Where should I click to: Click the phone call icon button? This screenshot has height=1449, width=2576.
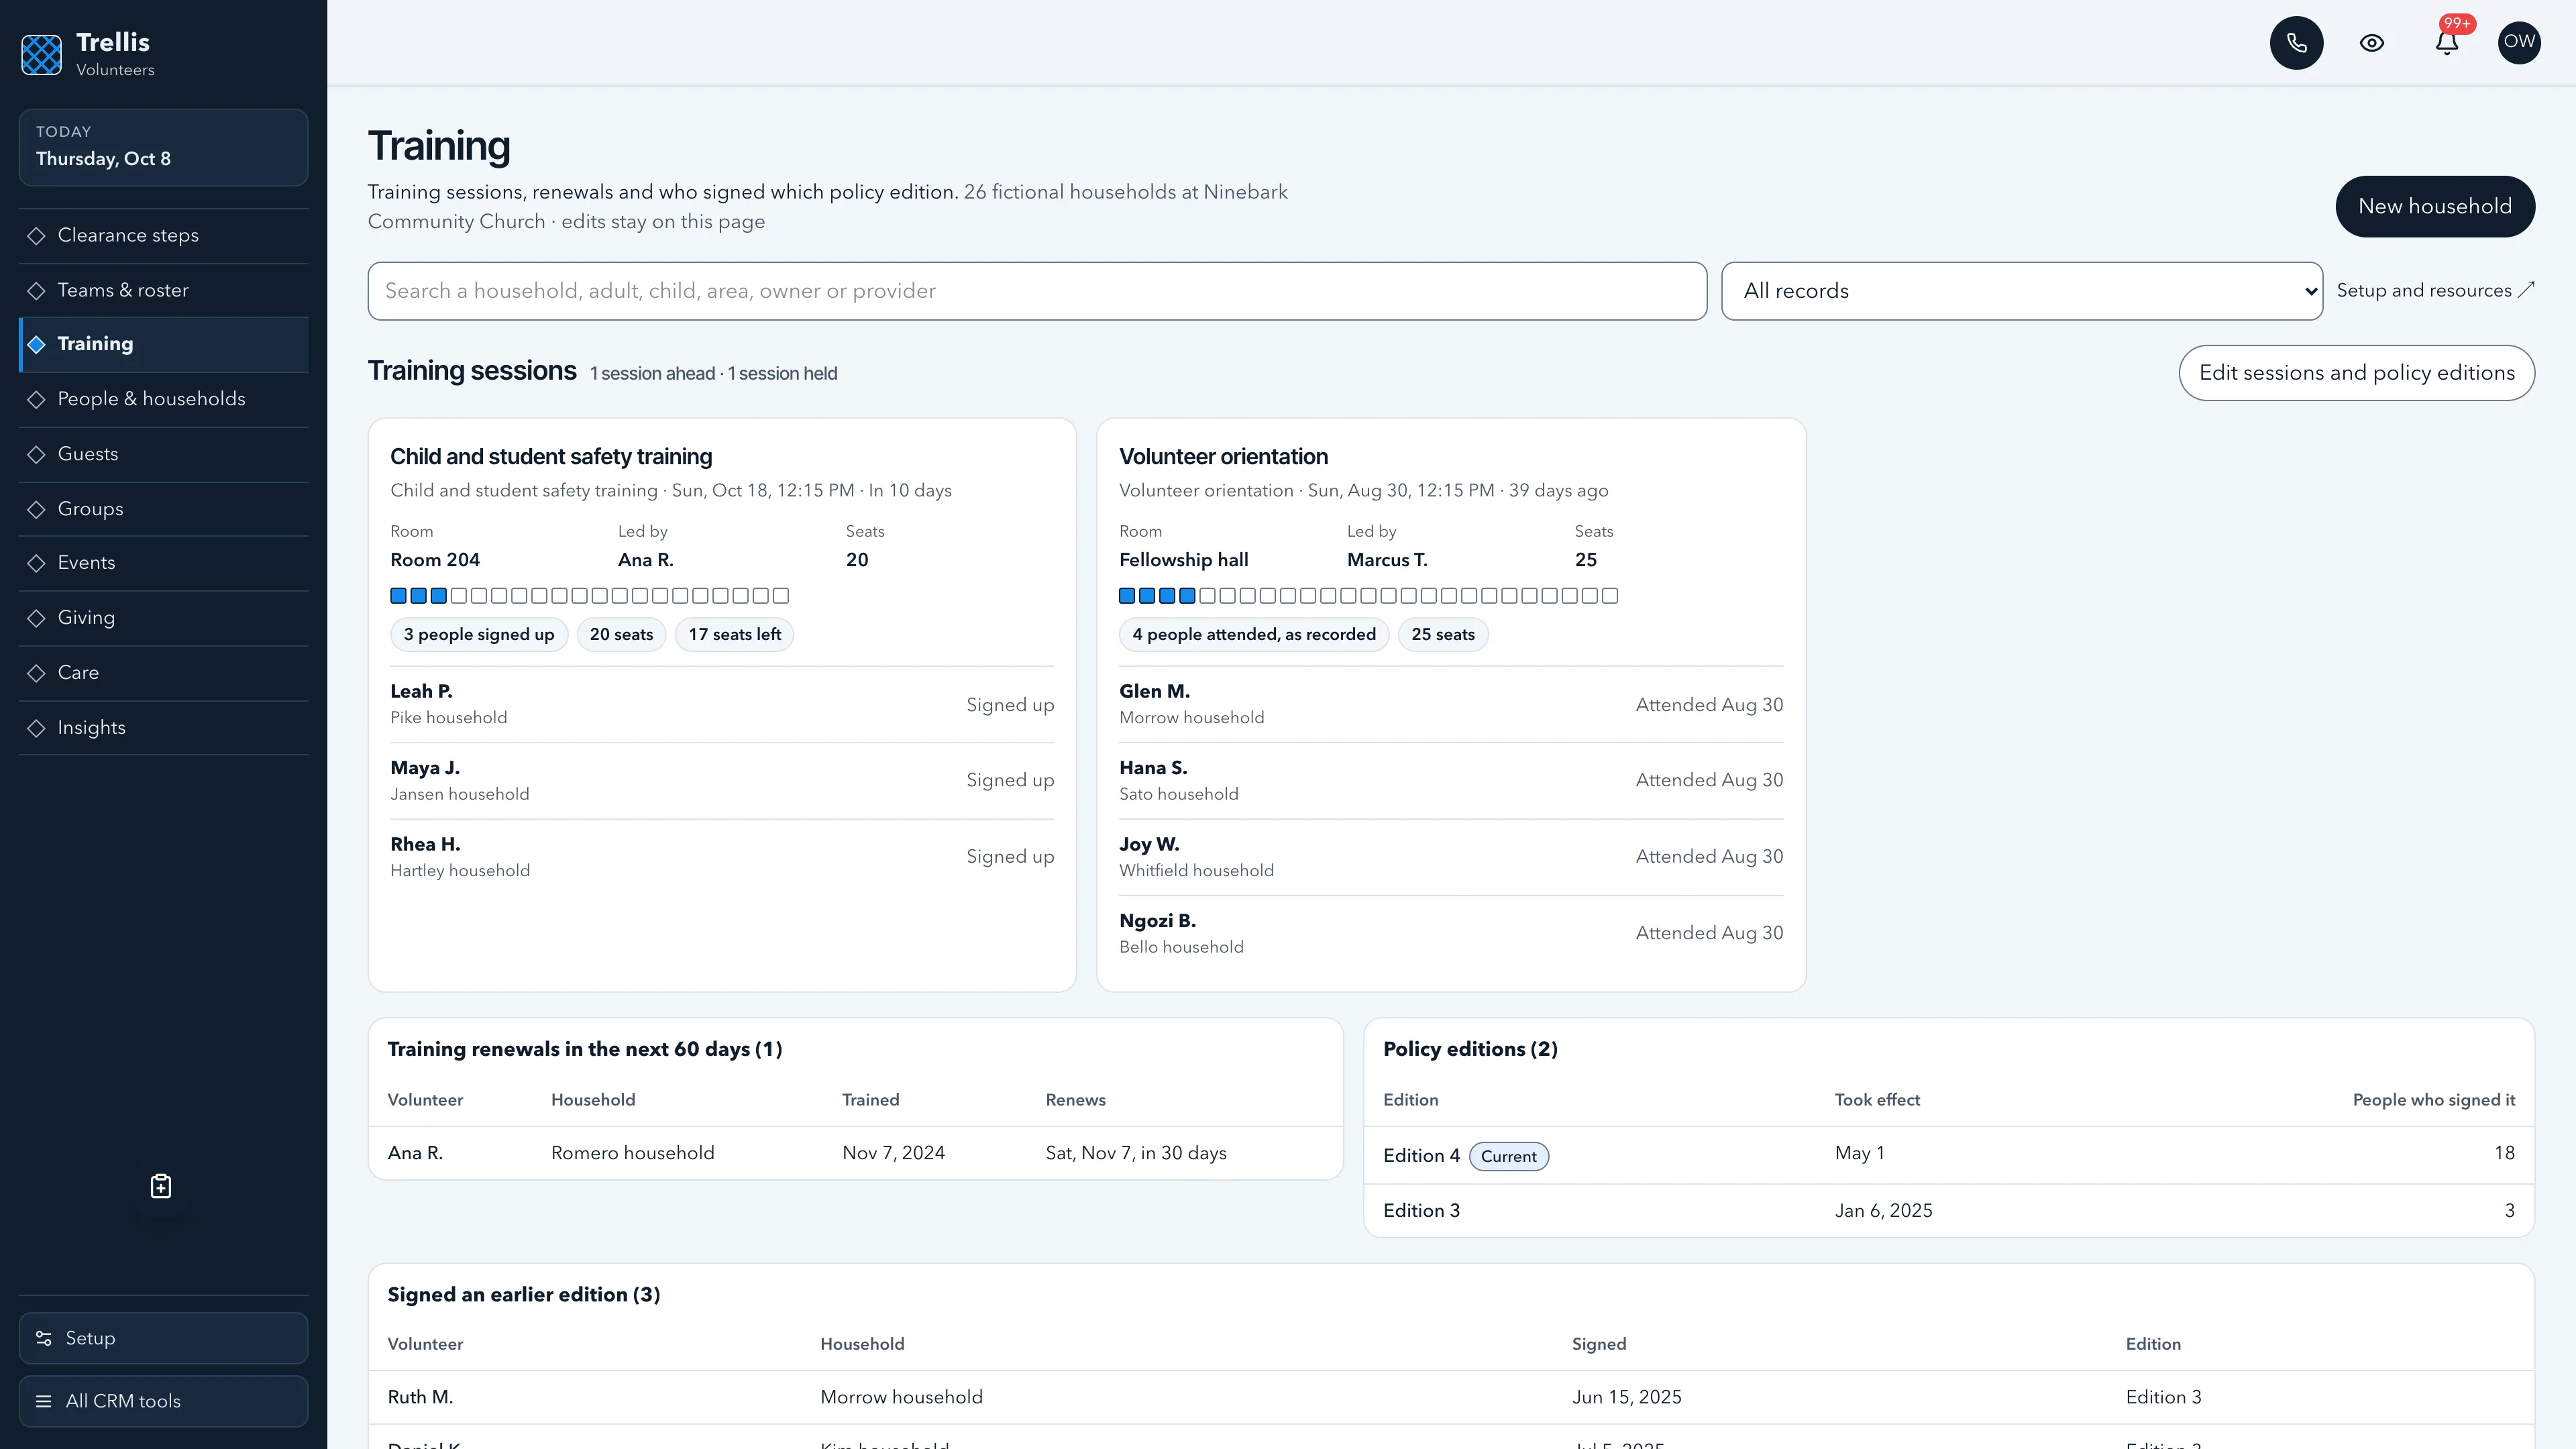click(x=2296, y=43)
